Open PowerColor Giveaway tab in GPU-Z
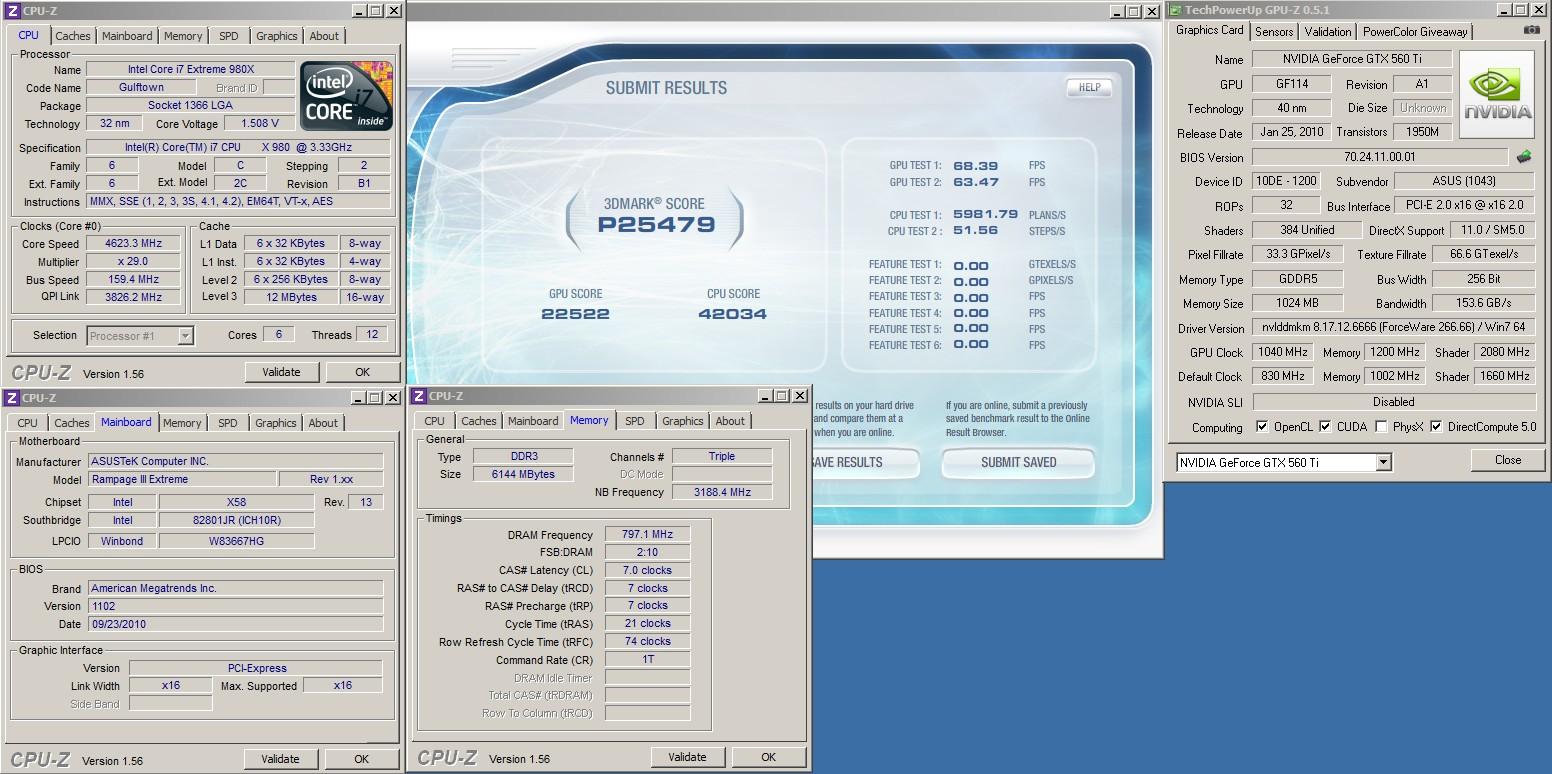The image size is (1552, 774). (1415, 32)
